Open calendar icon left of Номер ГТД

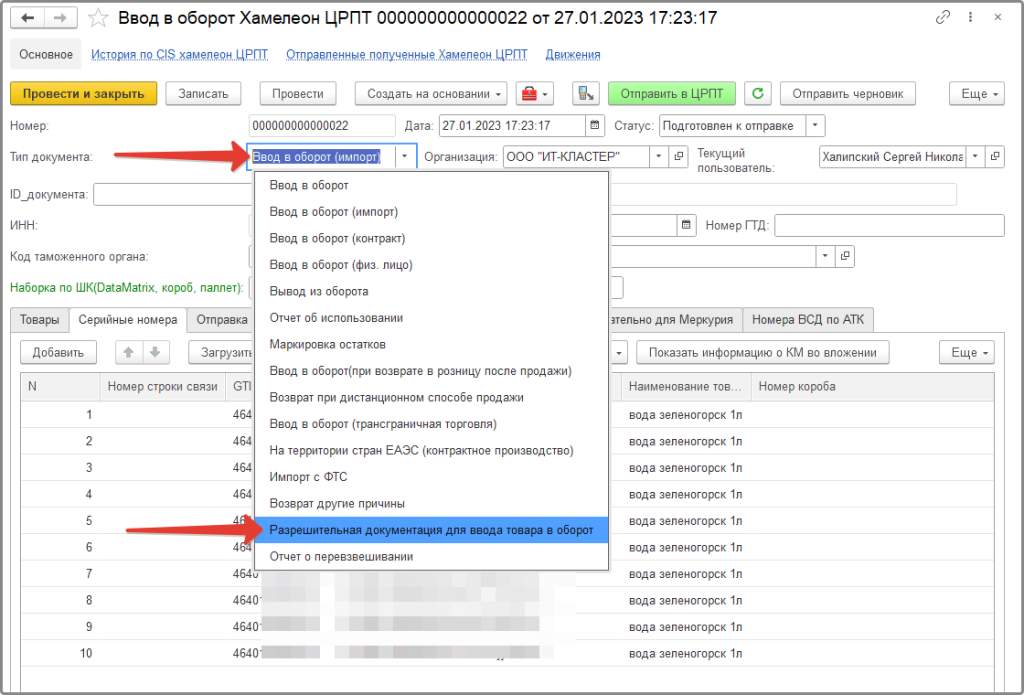[686, 225]
